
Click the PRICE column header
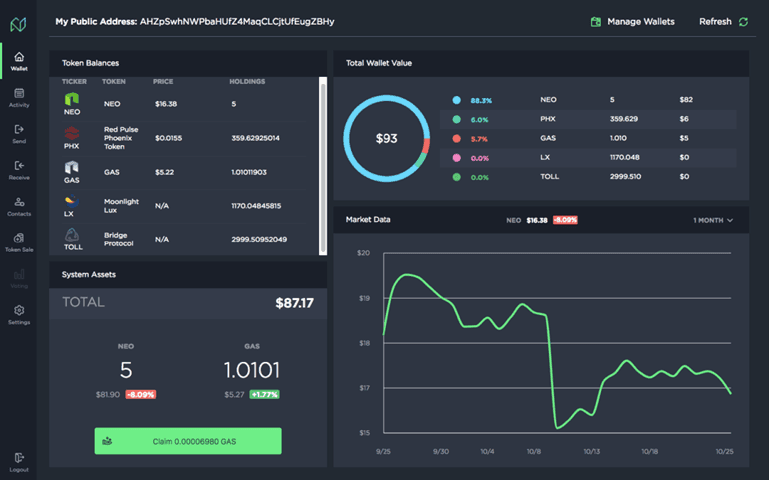click(x=163, y=81)
